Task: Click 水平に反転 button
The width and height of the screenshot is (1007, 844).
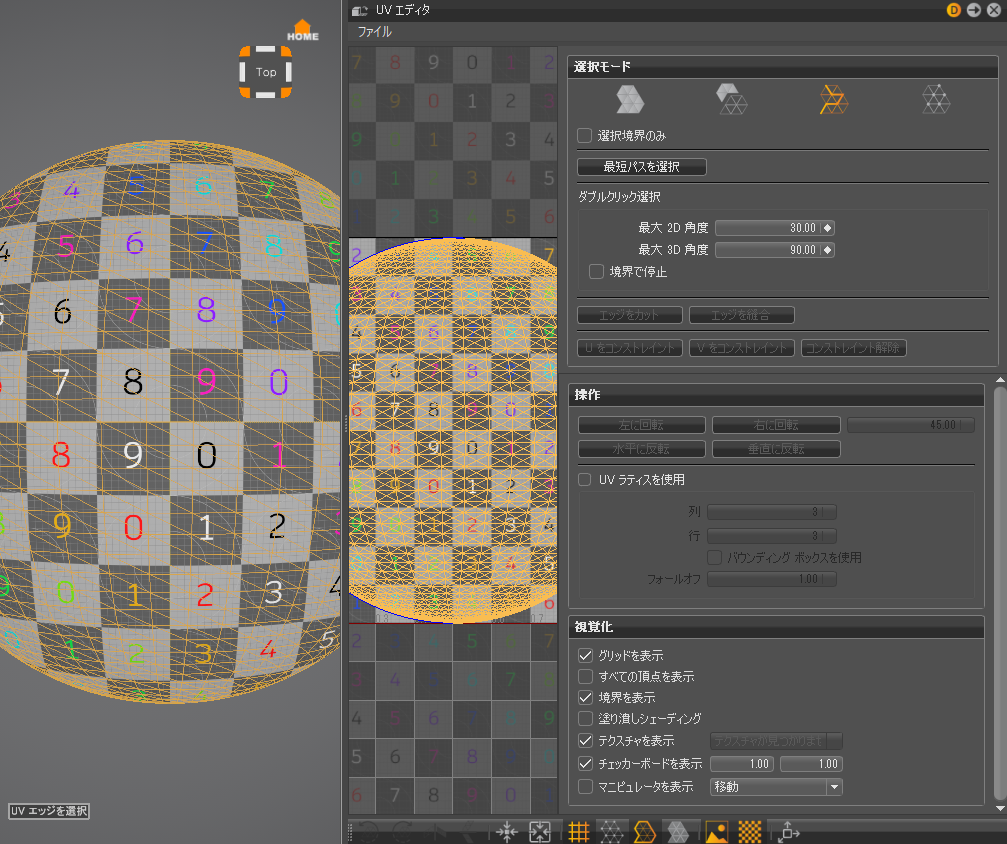Action: pyautogui.click(x=641, y=449)
